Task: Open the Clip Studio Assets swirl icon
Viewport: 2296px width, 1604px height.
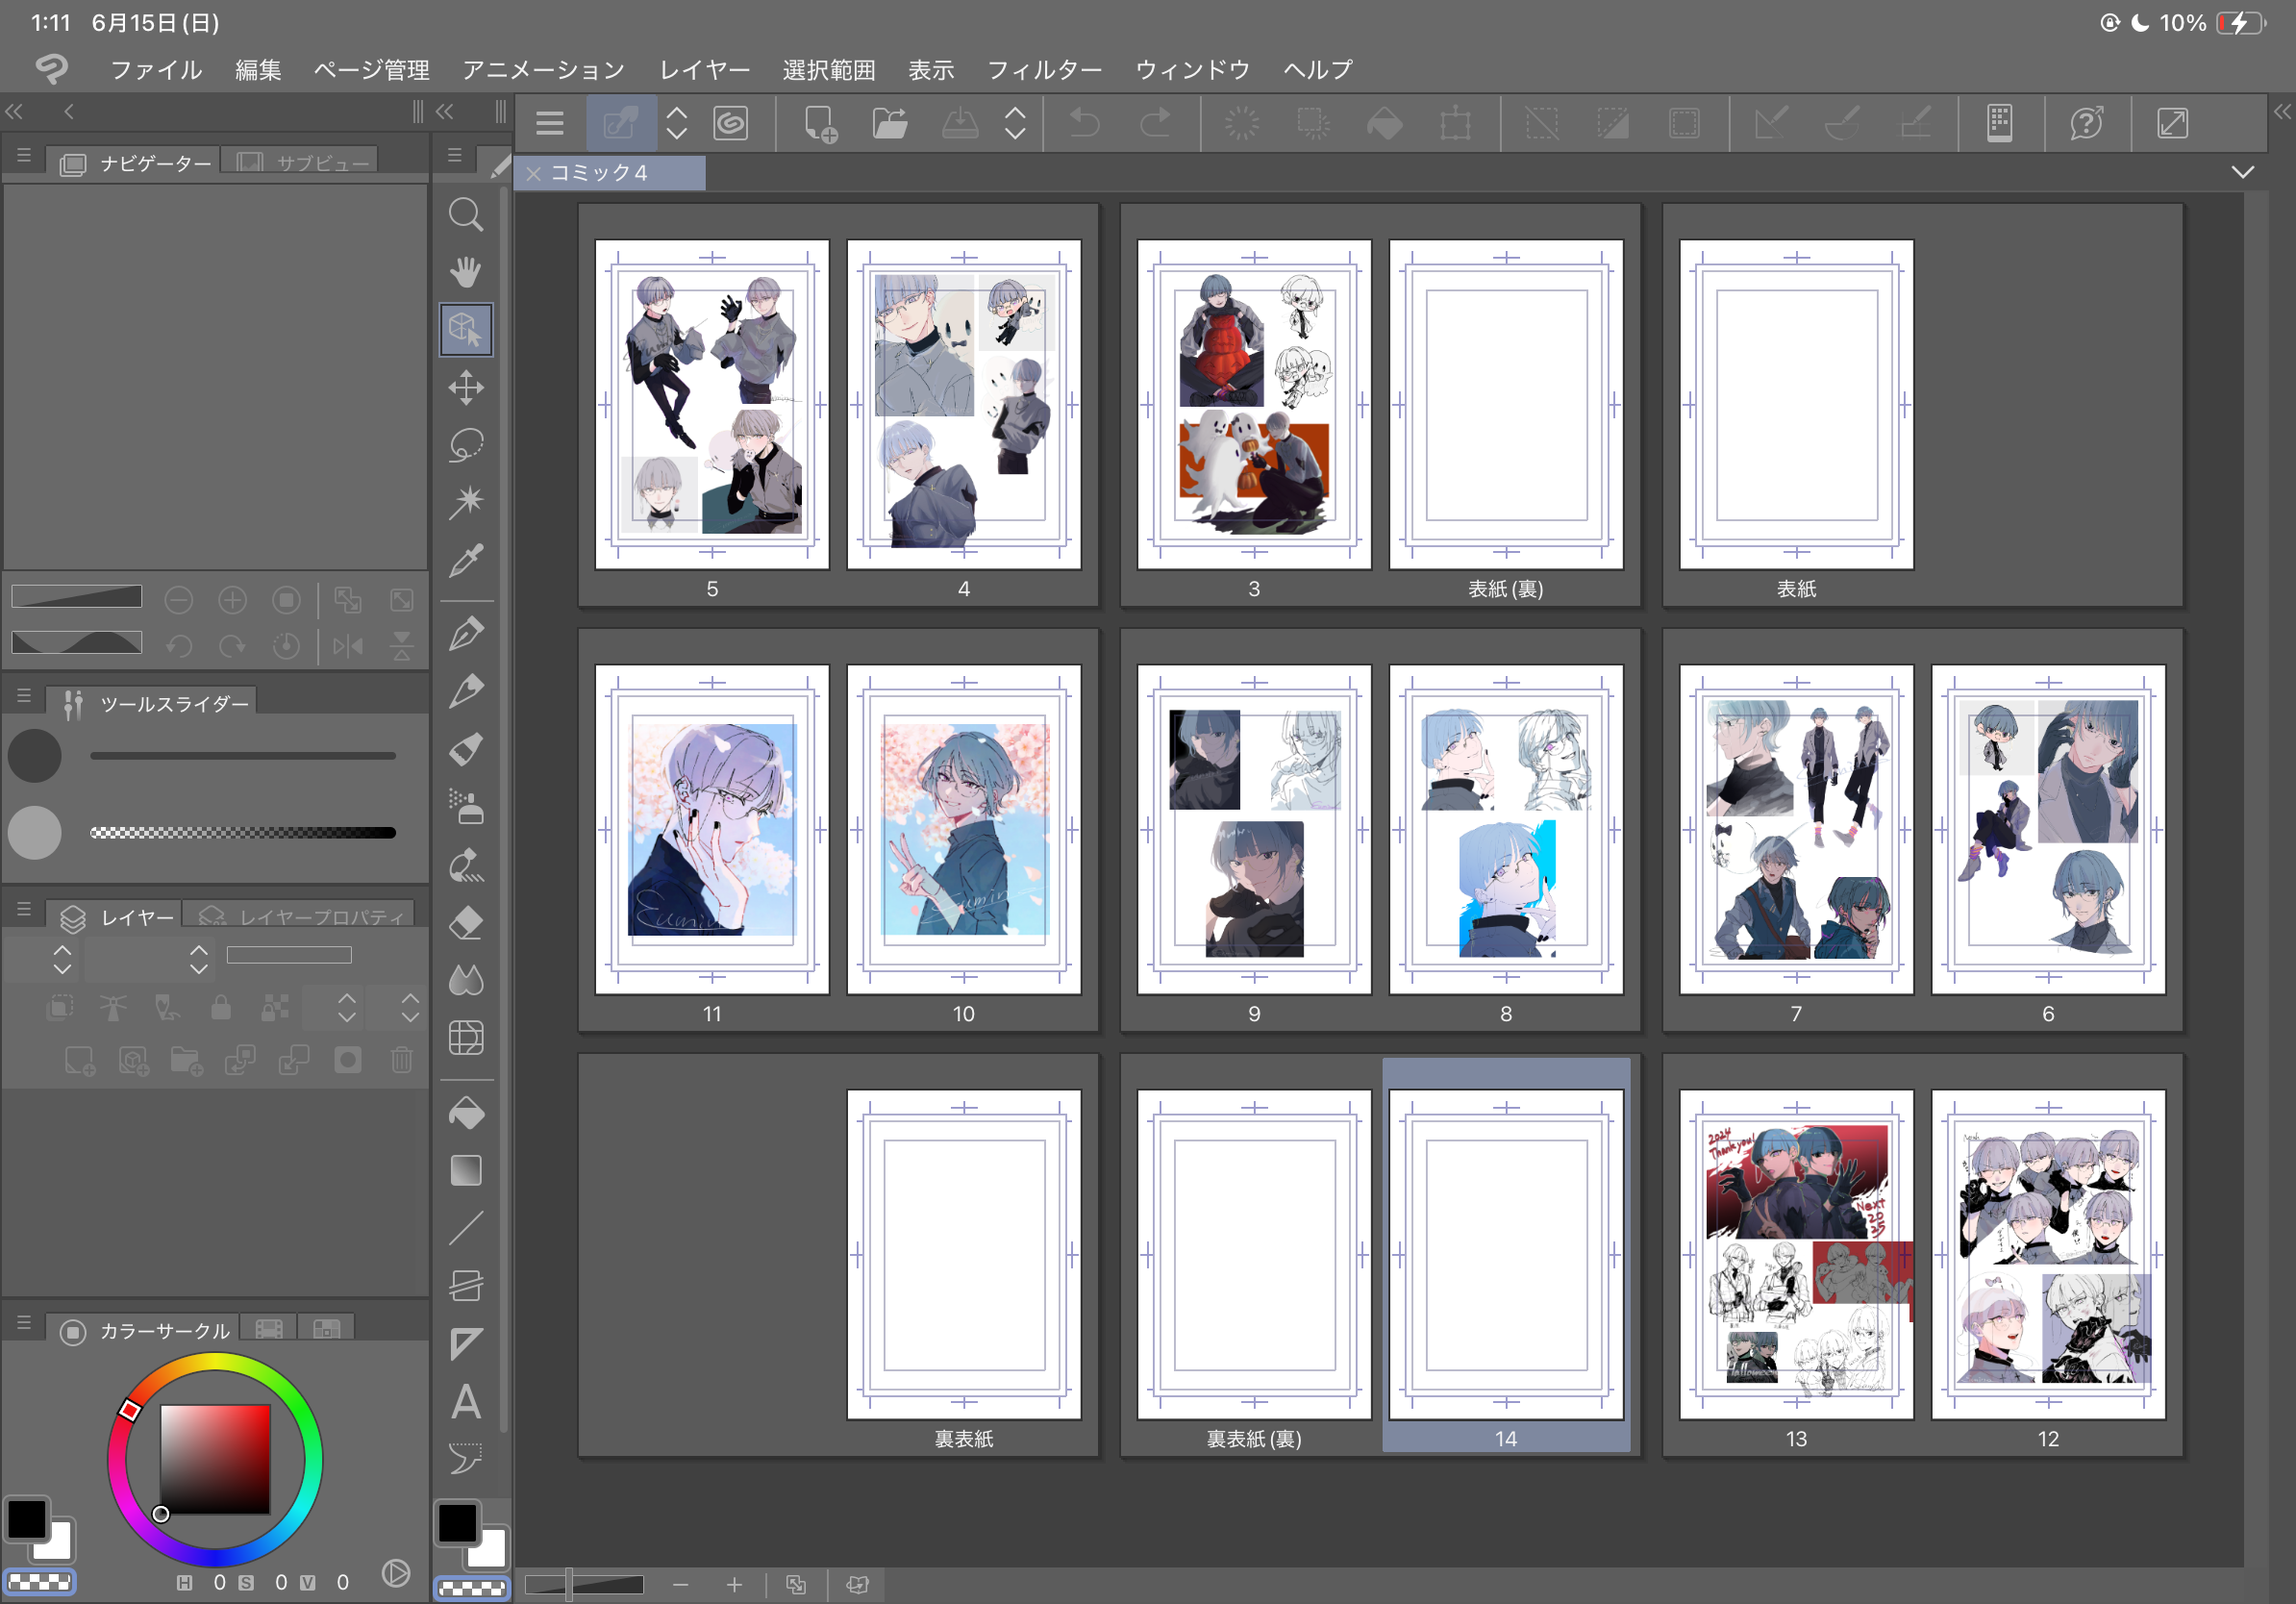Action: (x=731, y=124)
